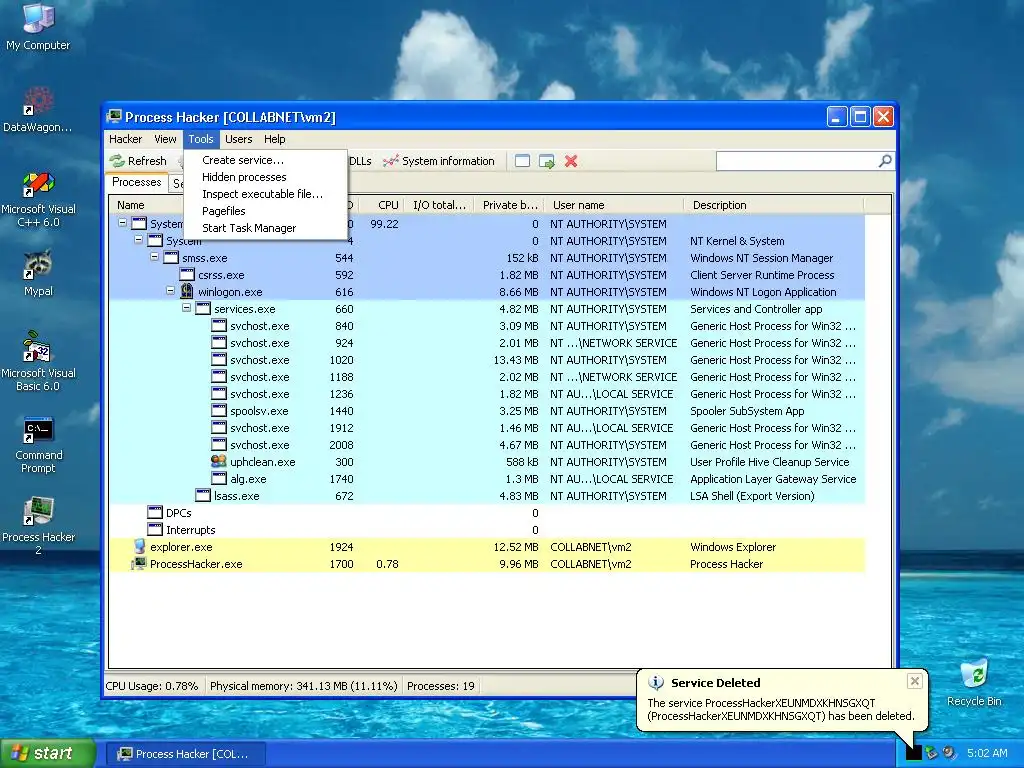The height and width of the screenshot is (768, 1024).
Task: Collapse the smss.exe tree node
Action: click(155, 257)
